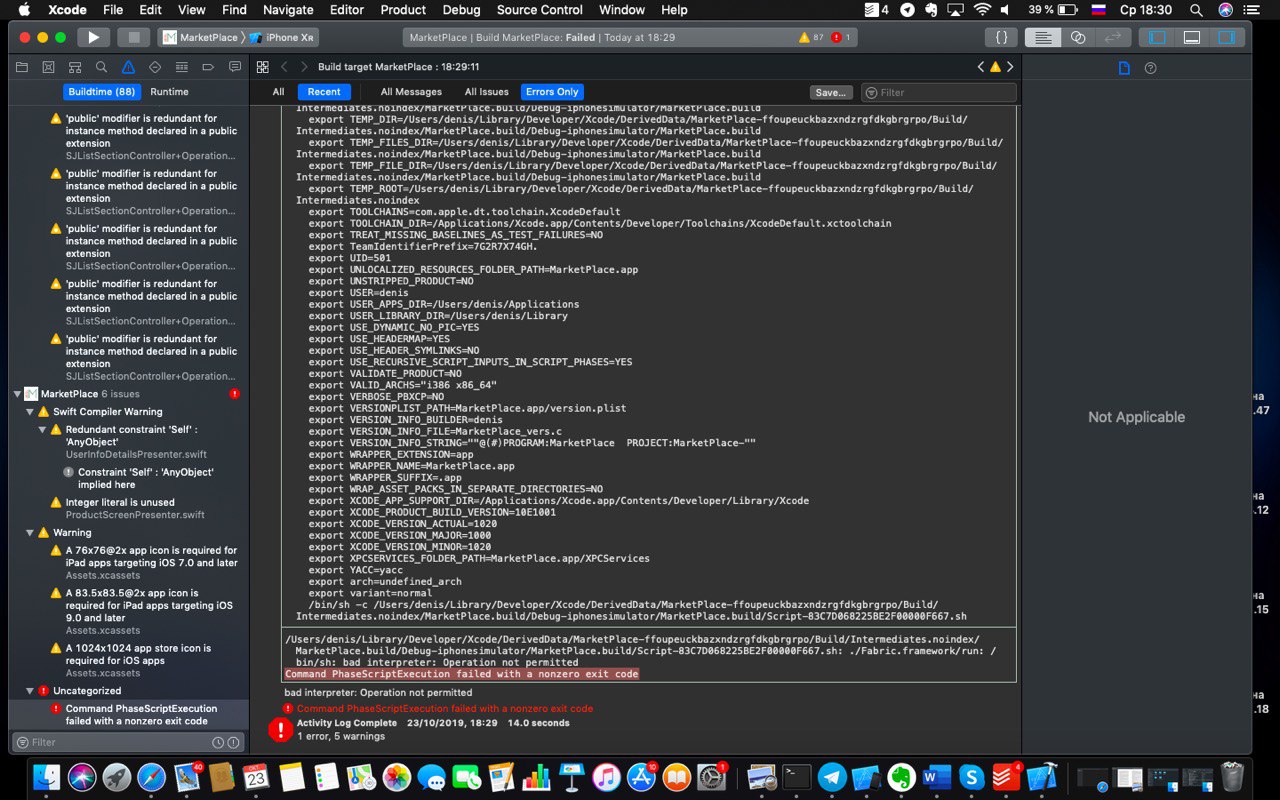Open the Source Control menu
The image size is (1280, 800).
pyautogui.click(x=539, y=10)
